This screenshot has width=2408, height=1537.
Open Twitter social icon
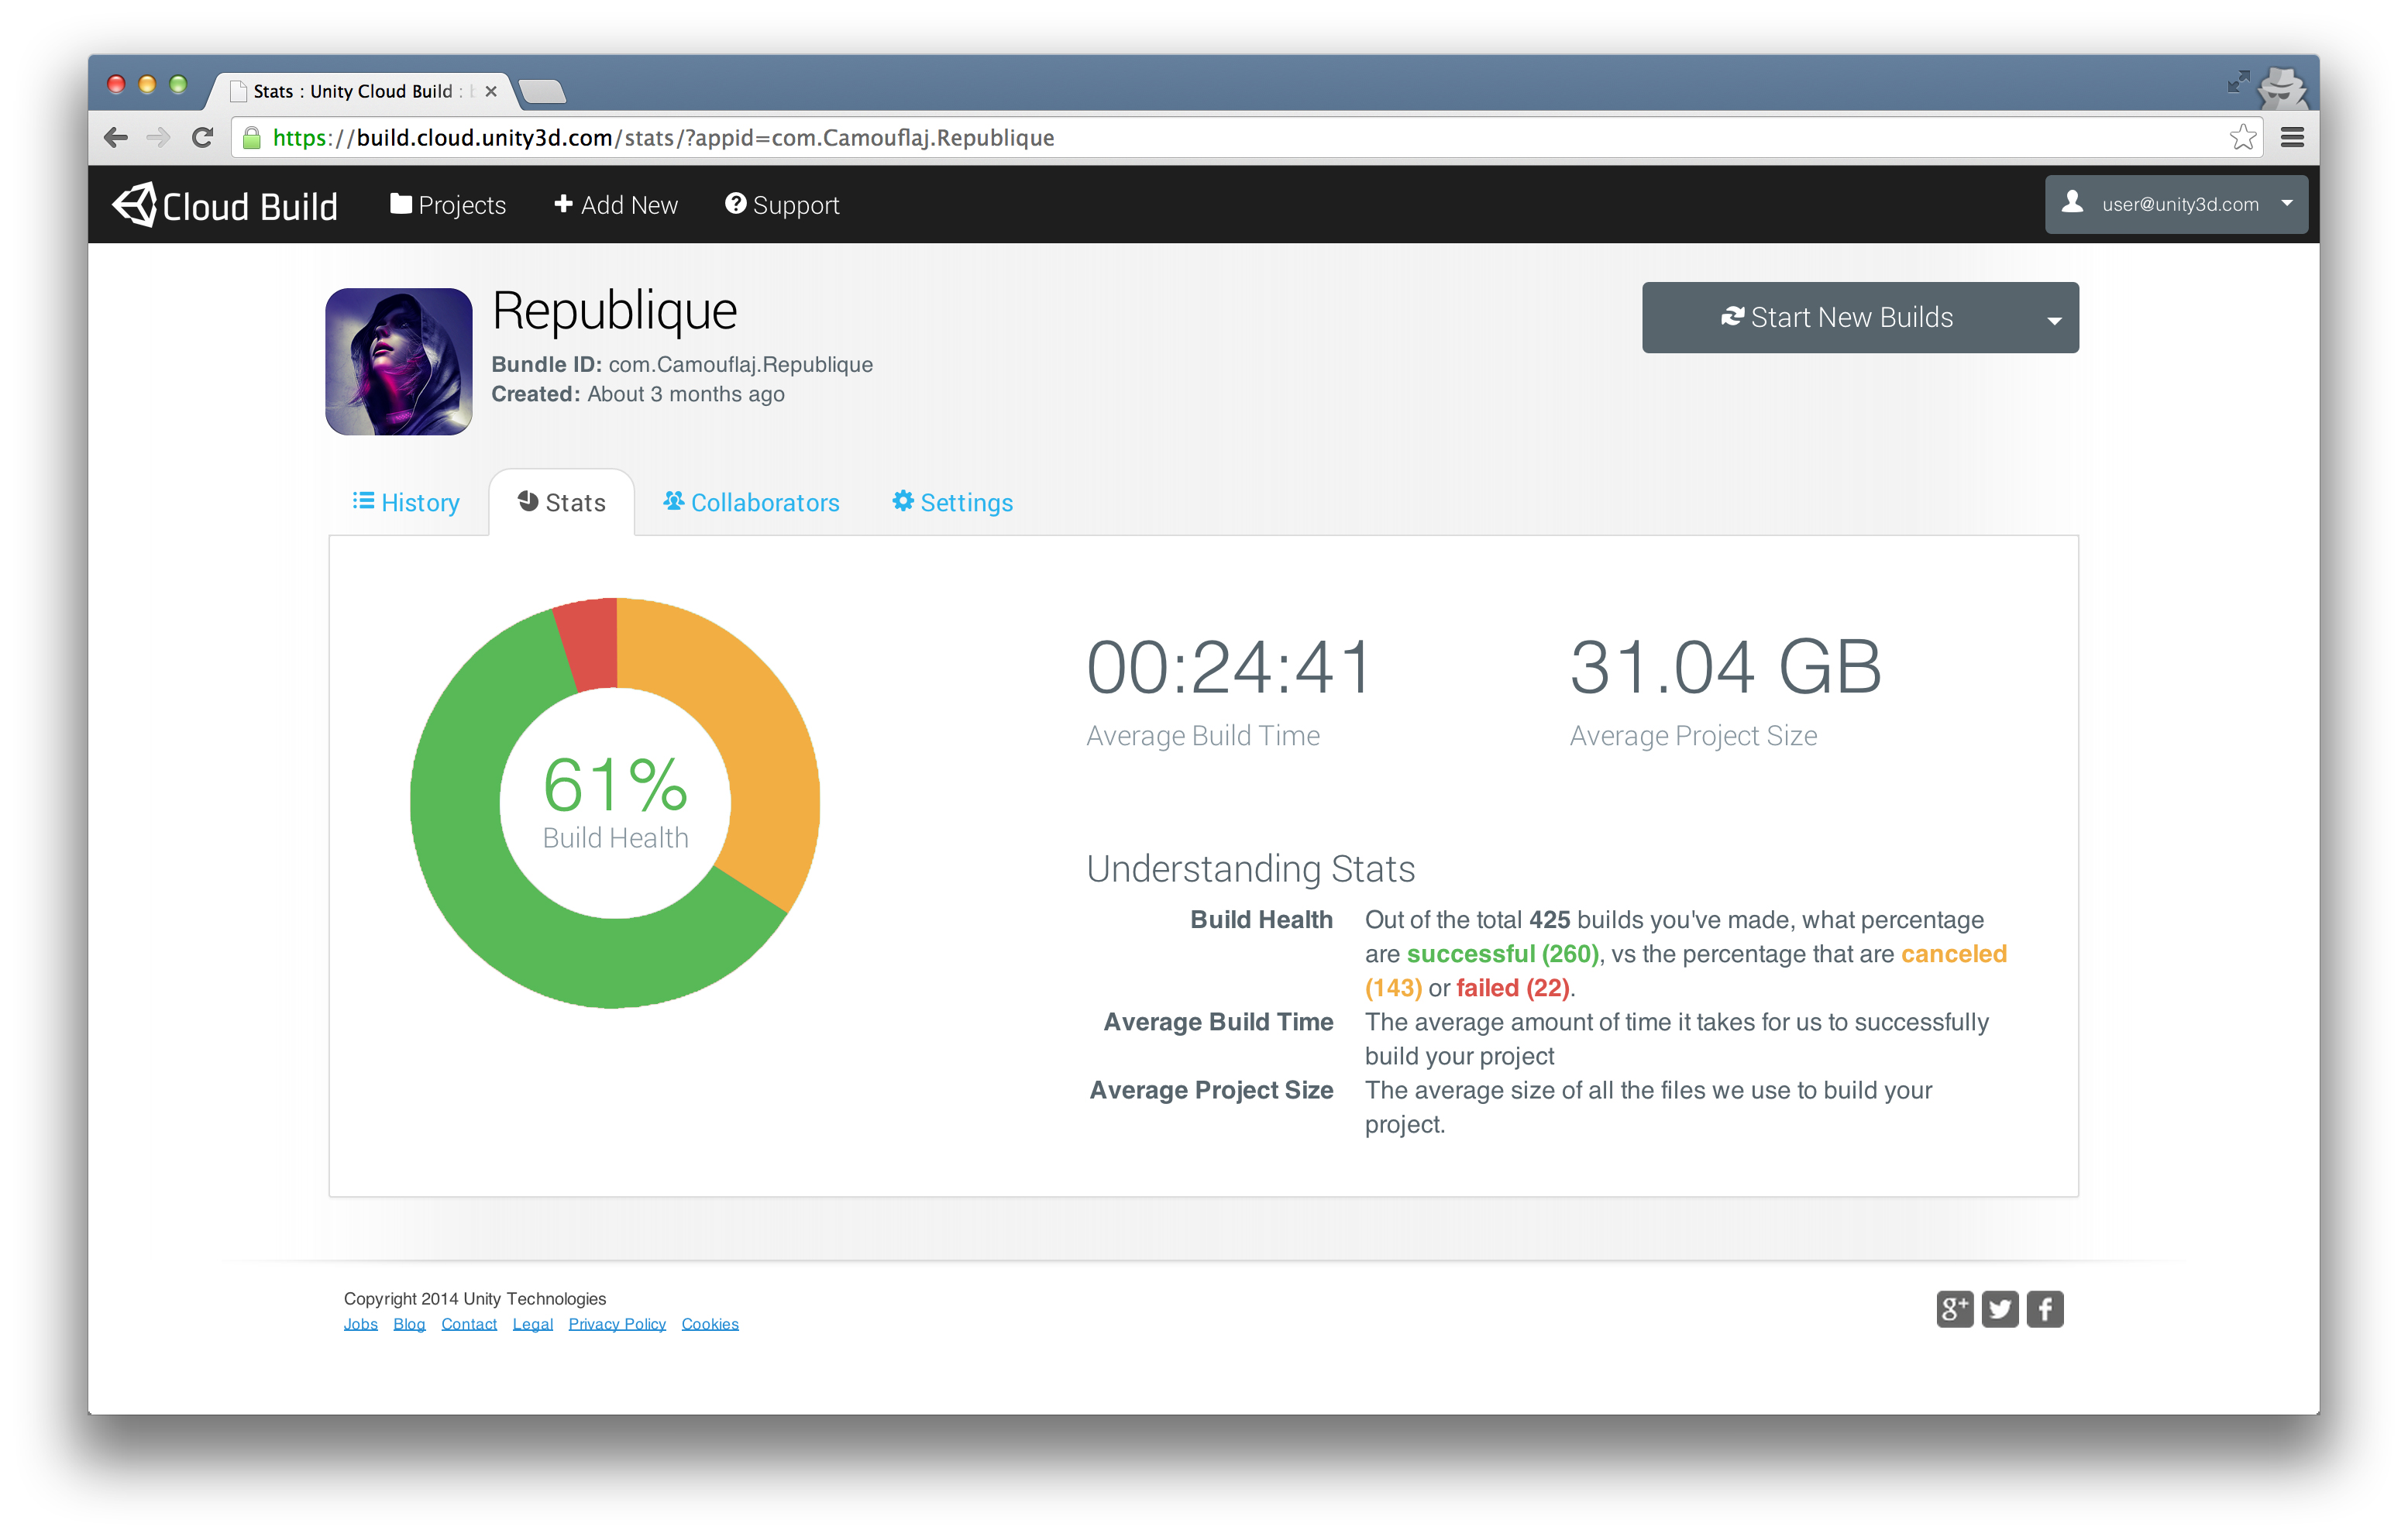coord(2000,1309)
